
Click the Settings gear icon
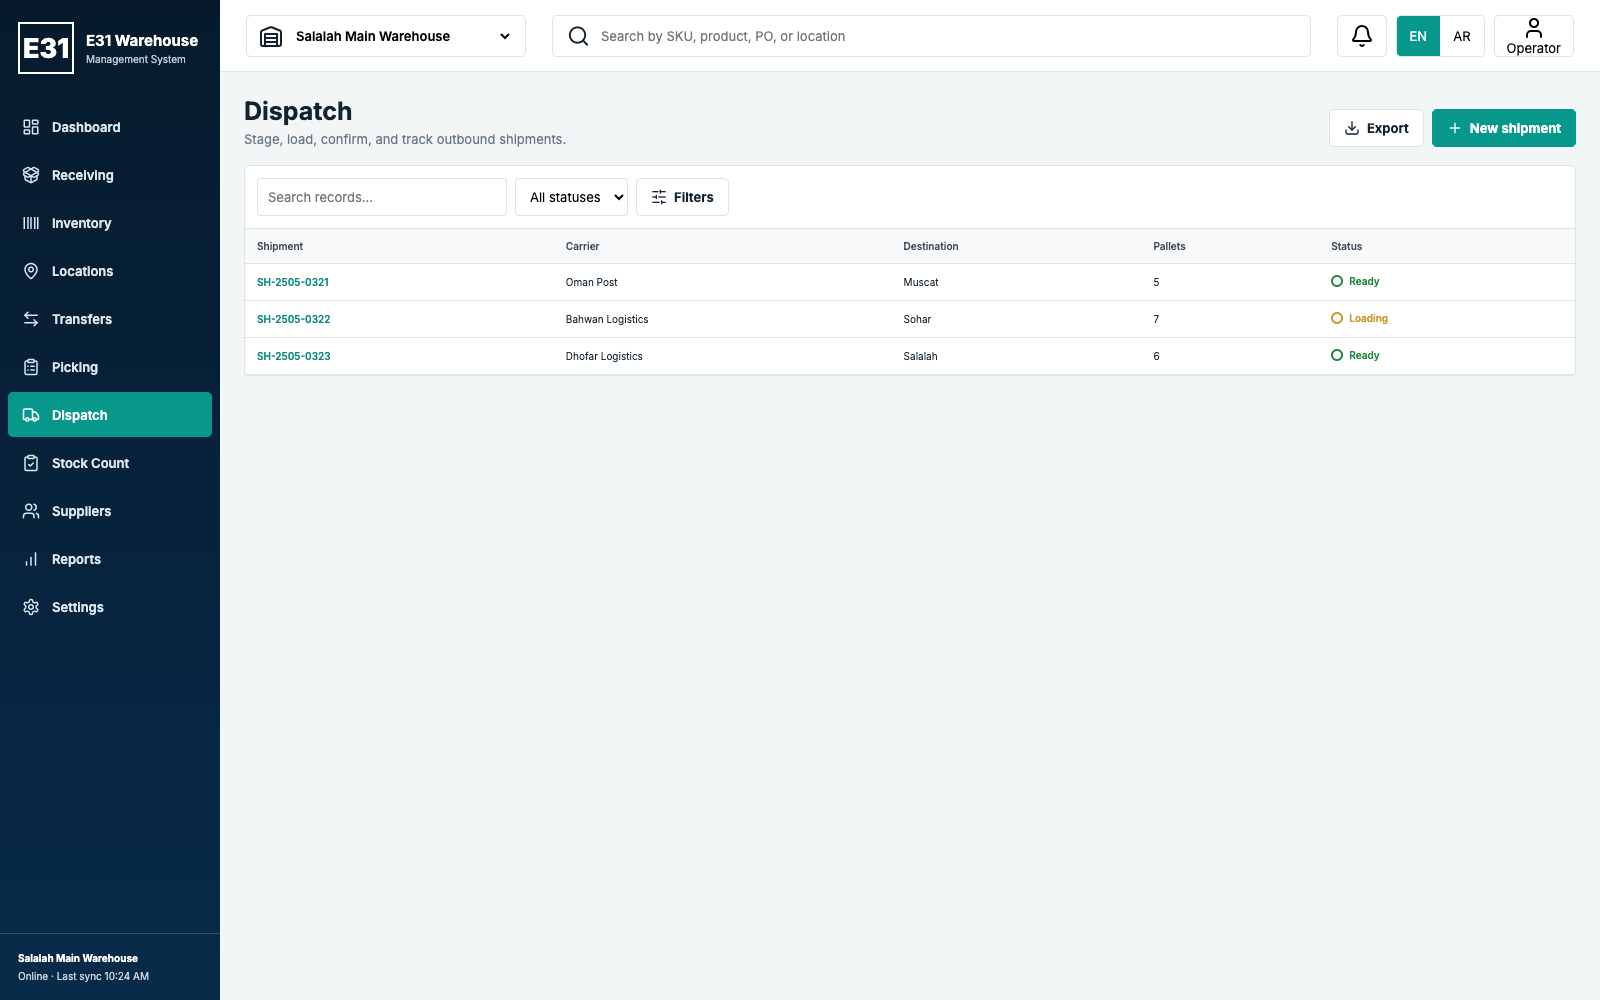click(x=31, y=607)
